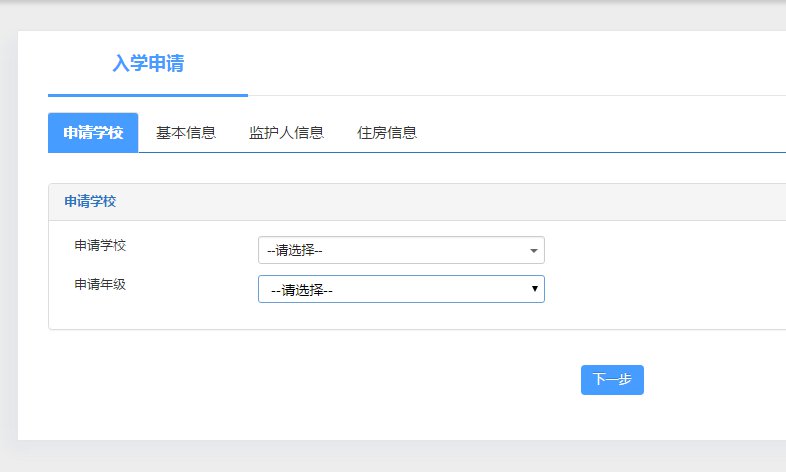Open the 申请年级 select box
The width and height of the screenshot is (786, 472).
(400, 289)
